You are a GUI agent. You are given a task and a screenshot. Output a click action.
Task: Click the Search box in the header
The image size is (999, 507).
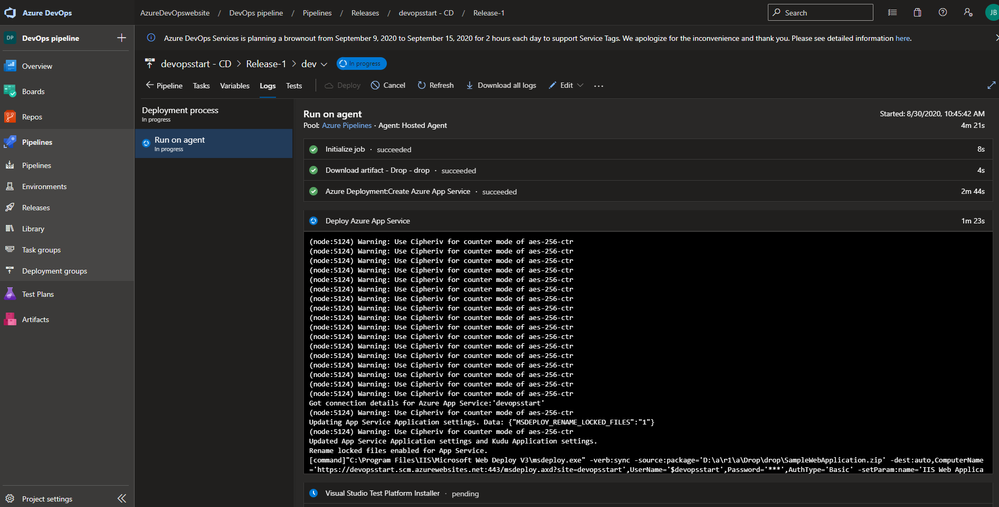(821, 13)
